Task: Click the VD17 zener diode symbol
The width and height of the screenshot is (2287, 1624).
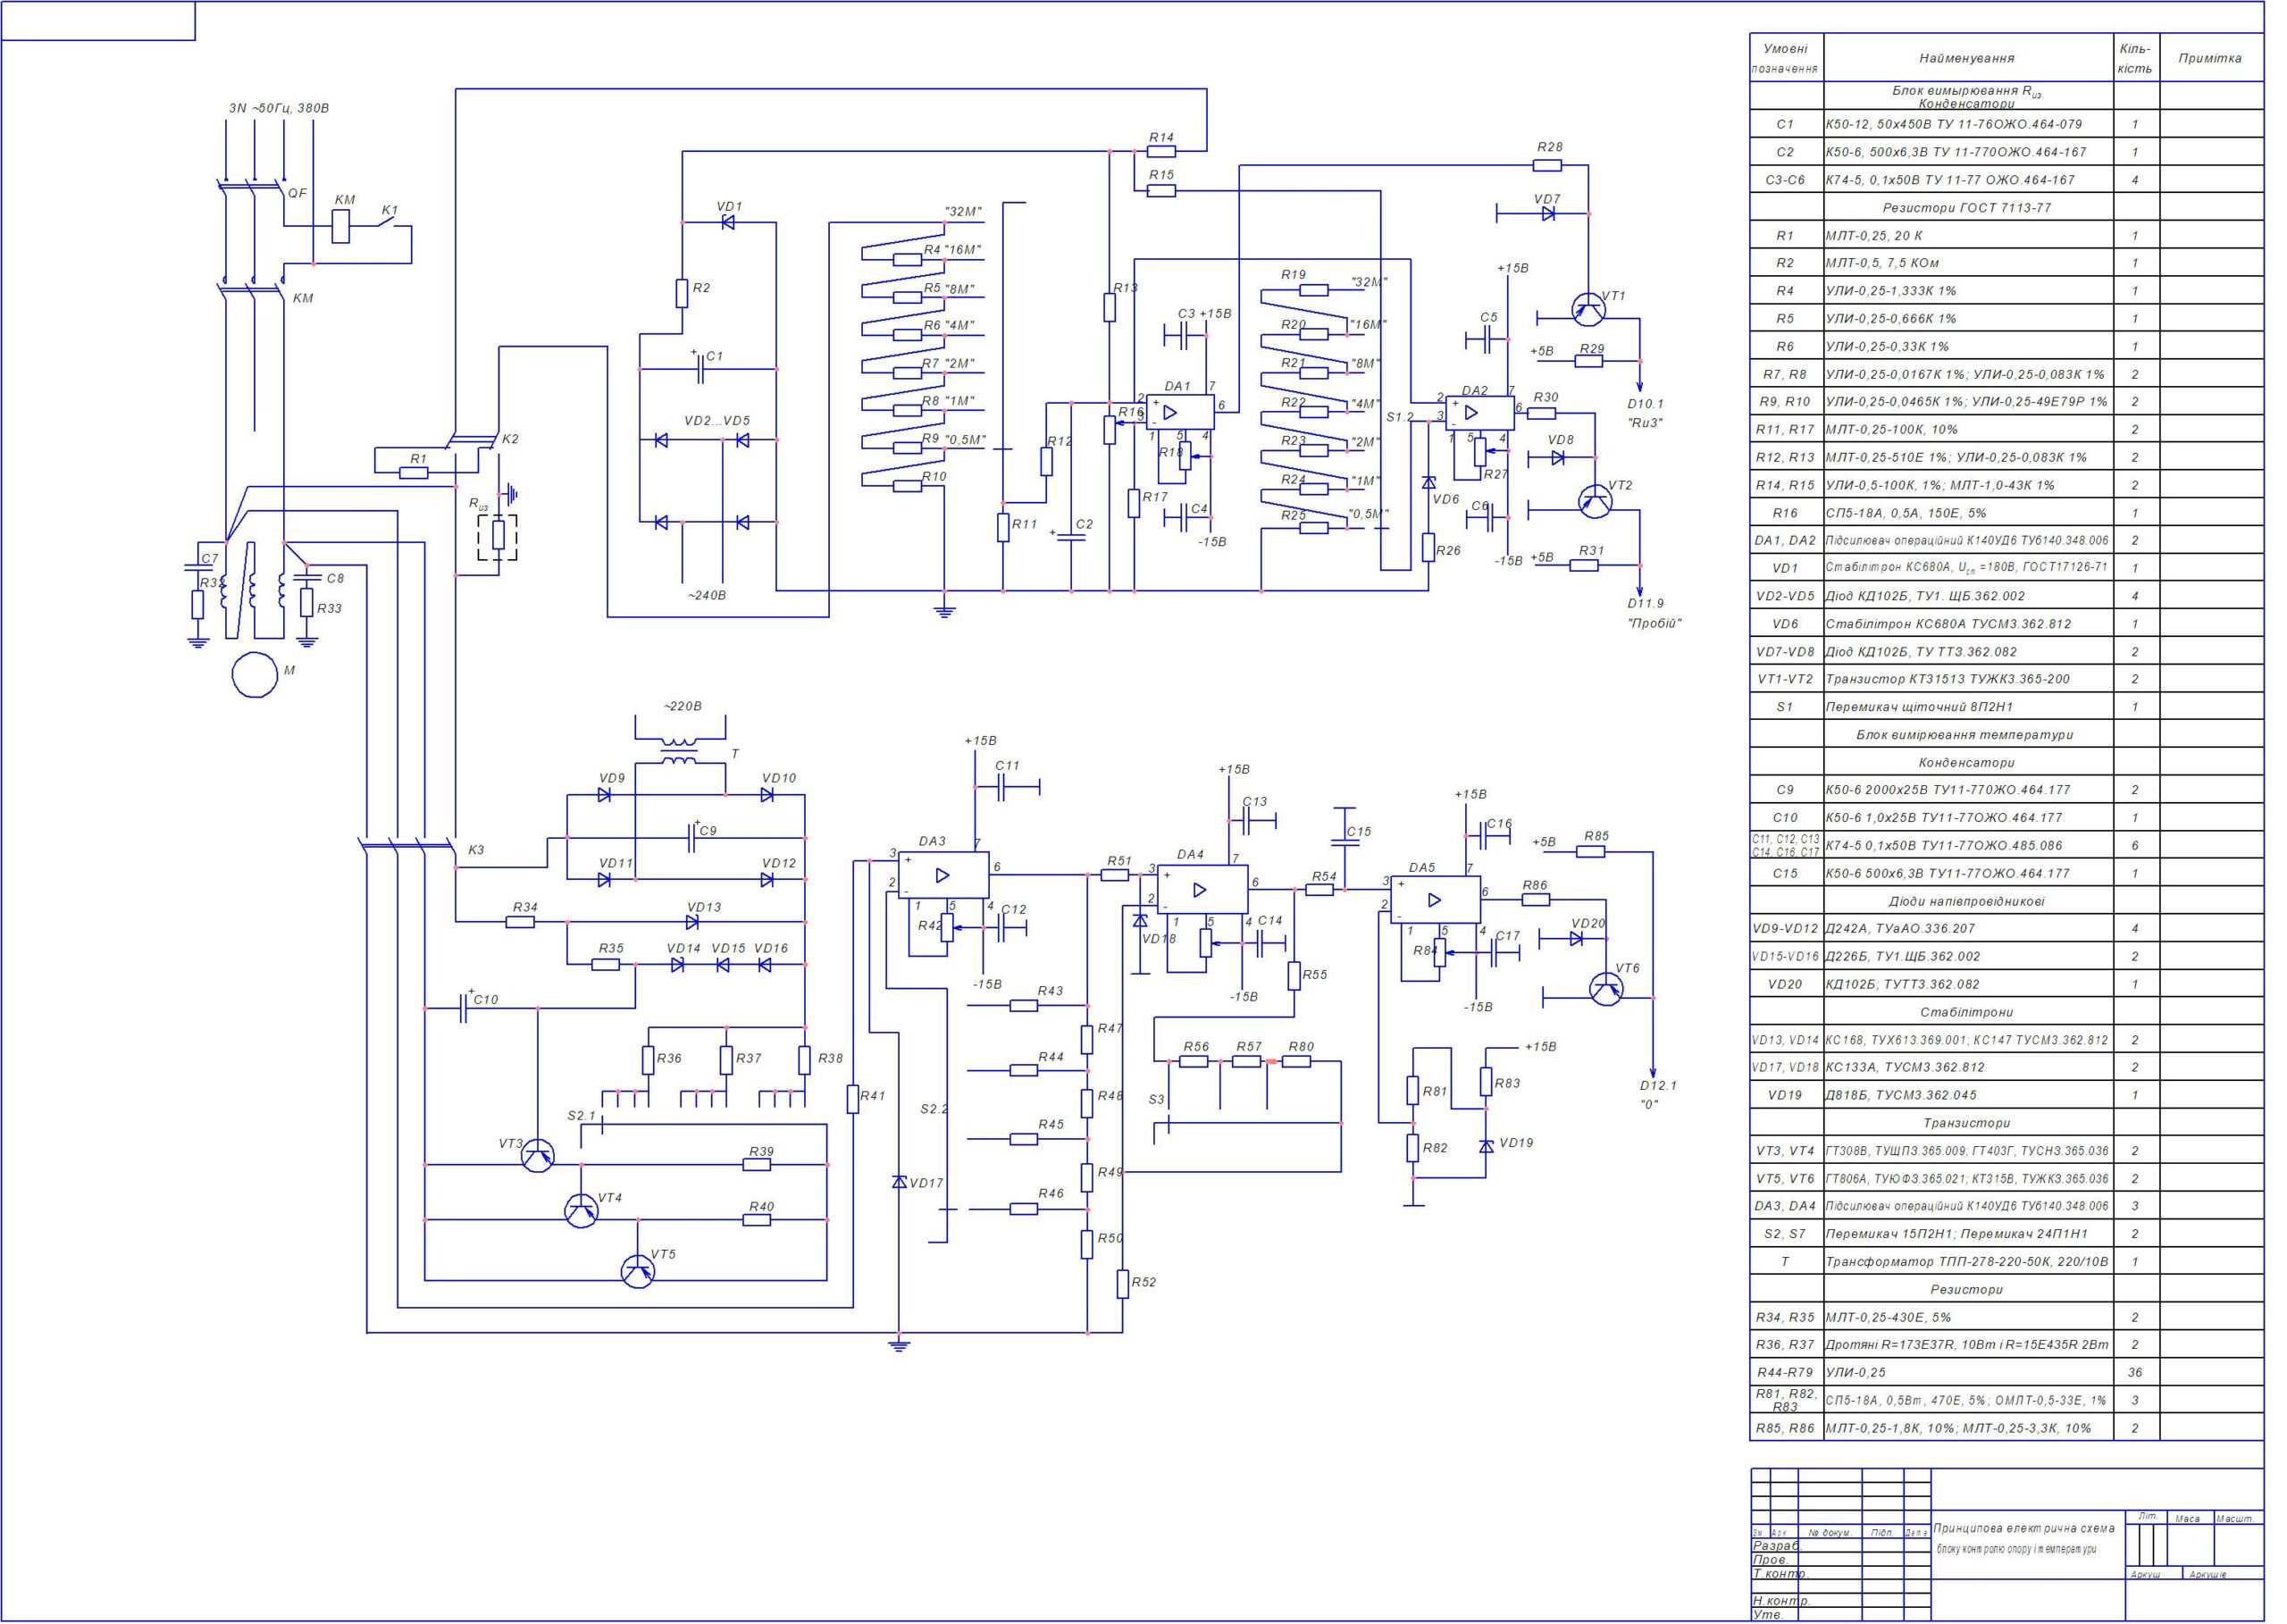Action: pyautogui.click(x=899, y=1182)
